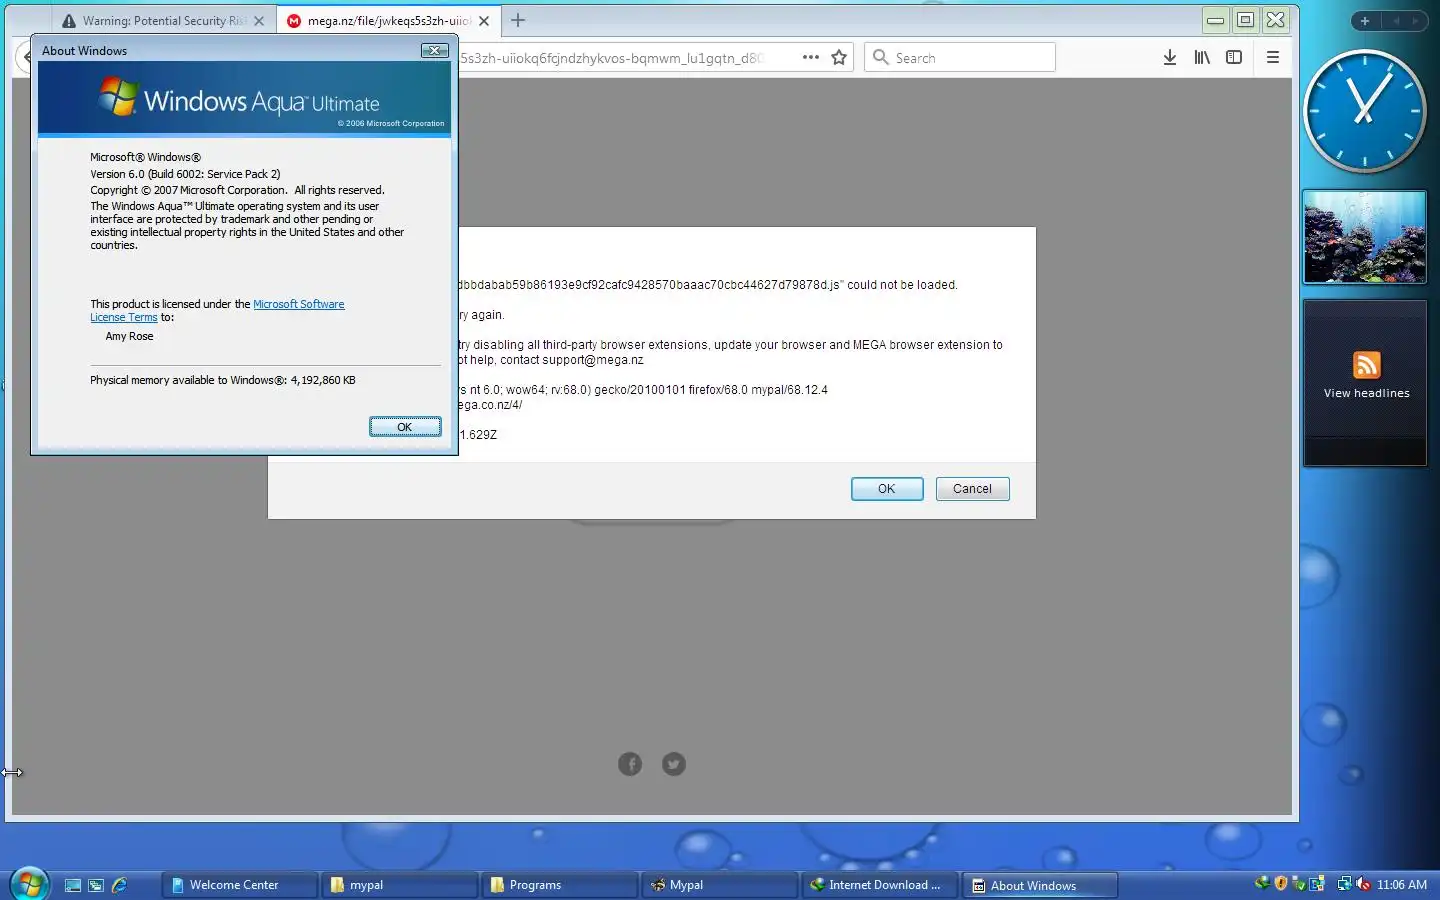Open a new browser tab with plus button
Viewport: 1440px width, 900px height.
click(518, 20)
